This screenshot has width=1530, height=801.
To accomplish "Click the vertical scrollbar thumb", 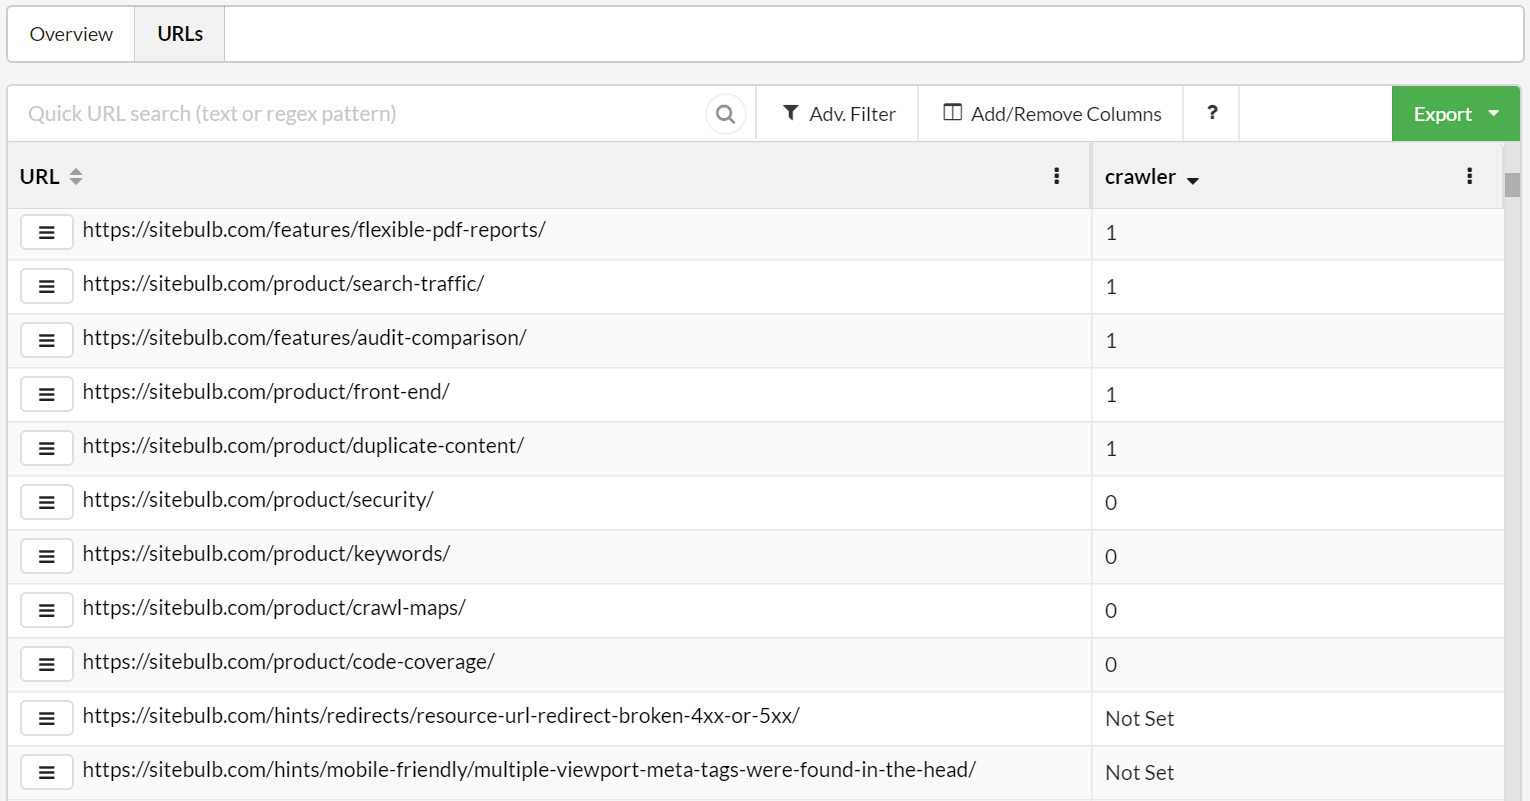I will (x=1512, y=185).
